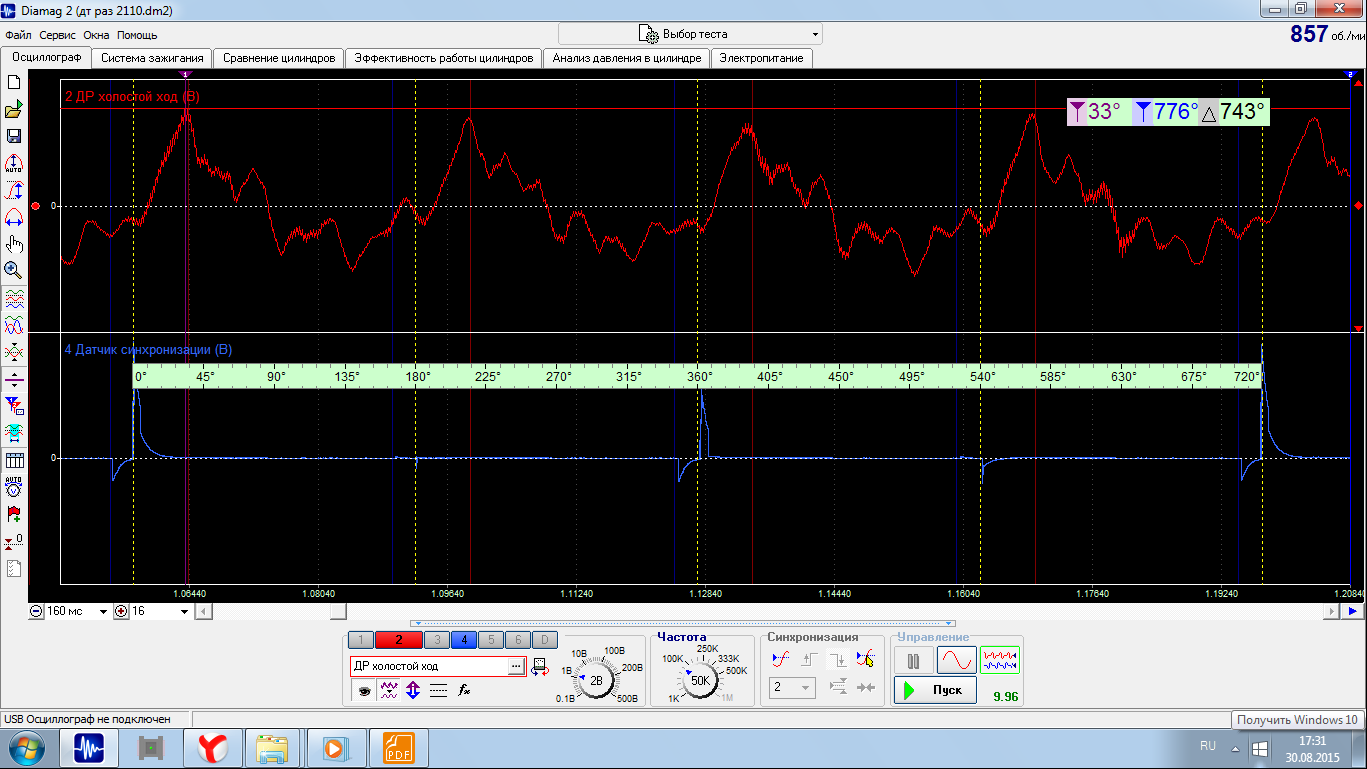Switch to the Система зажигания tab
This screenshot has height=769, width=1367.
pyautogui.click(x=152, y=58)
